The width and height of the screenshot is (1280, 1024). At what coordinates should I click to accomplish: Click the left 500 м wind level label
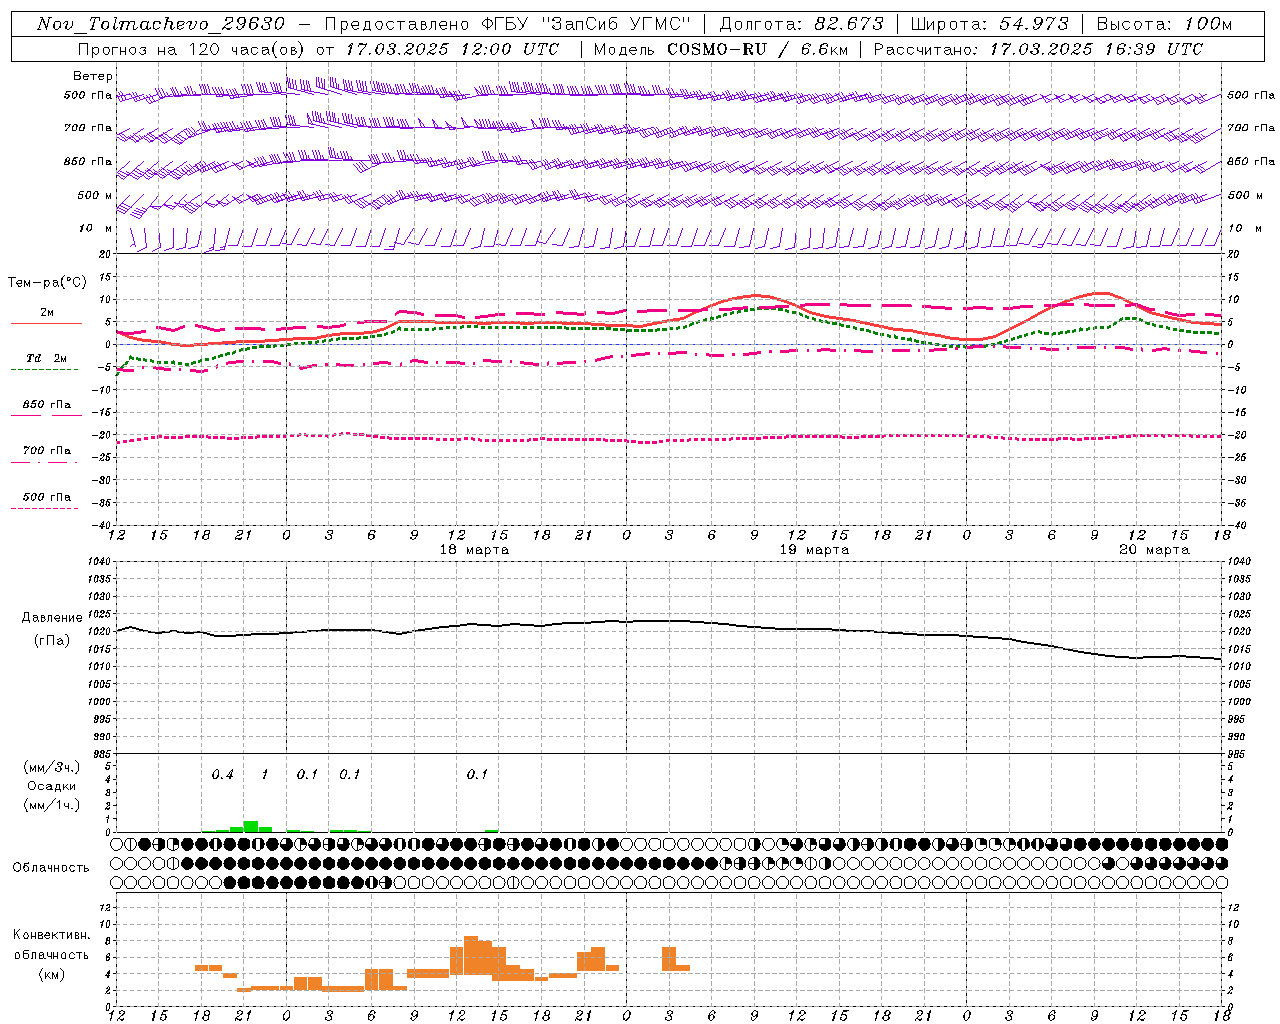(95, 195)
